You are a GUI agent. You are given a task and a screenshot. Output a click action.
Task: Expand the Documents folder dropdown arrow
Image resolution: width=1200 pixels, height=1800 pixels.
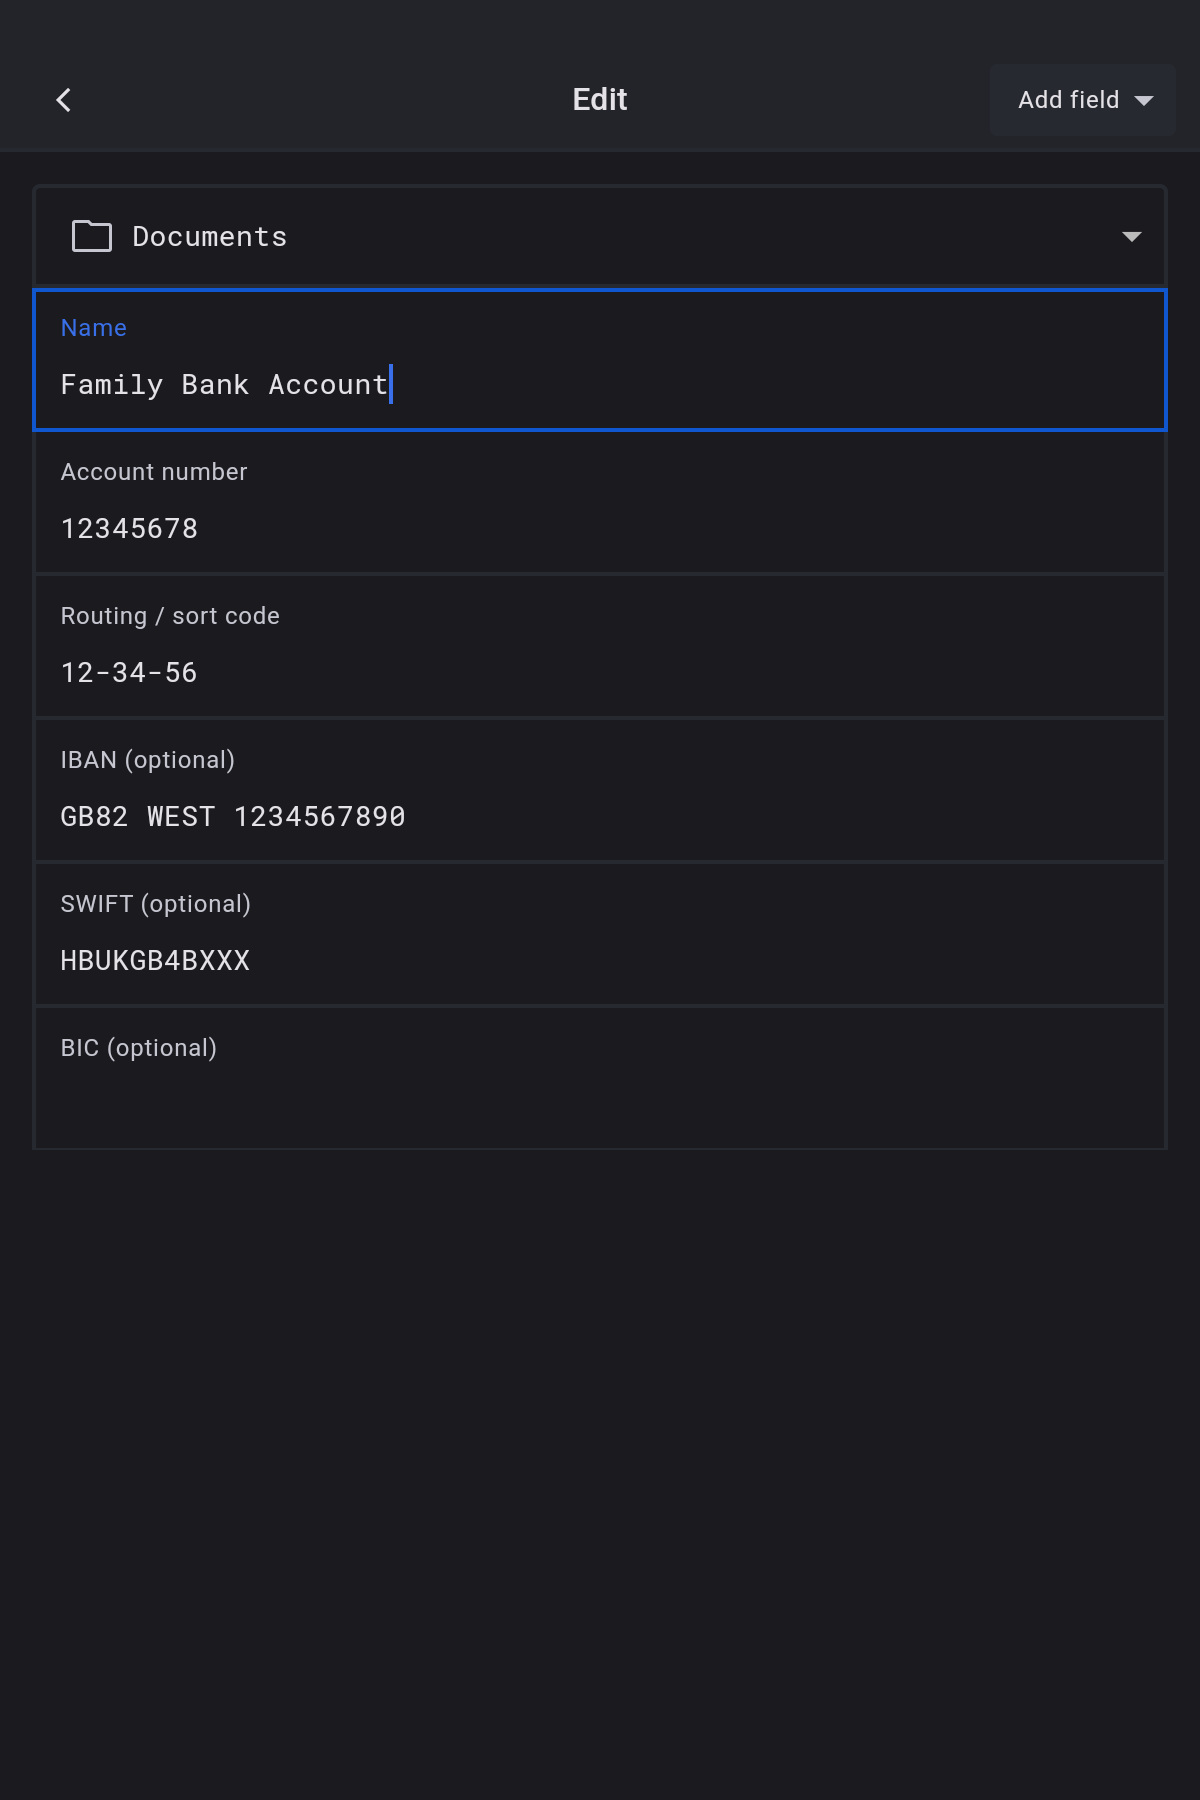1131,237
